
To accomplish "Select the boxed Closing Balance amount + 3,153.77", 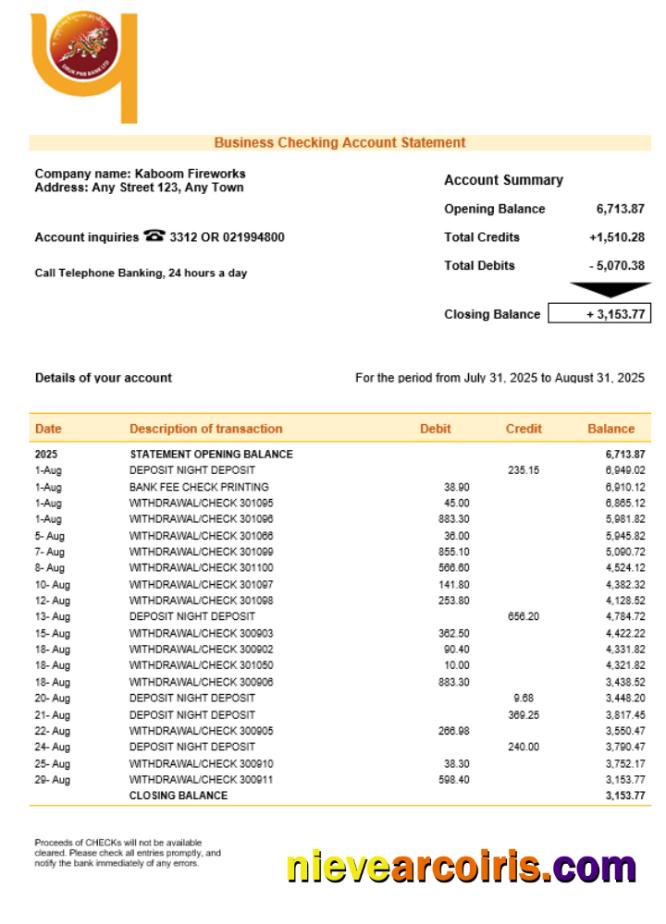I will tap(599, 314).
